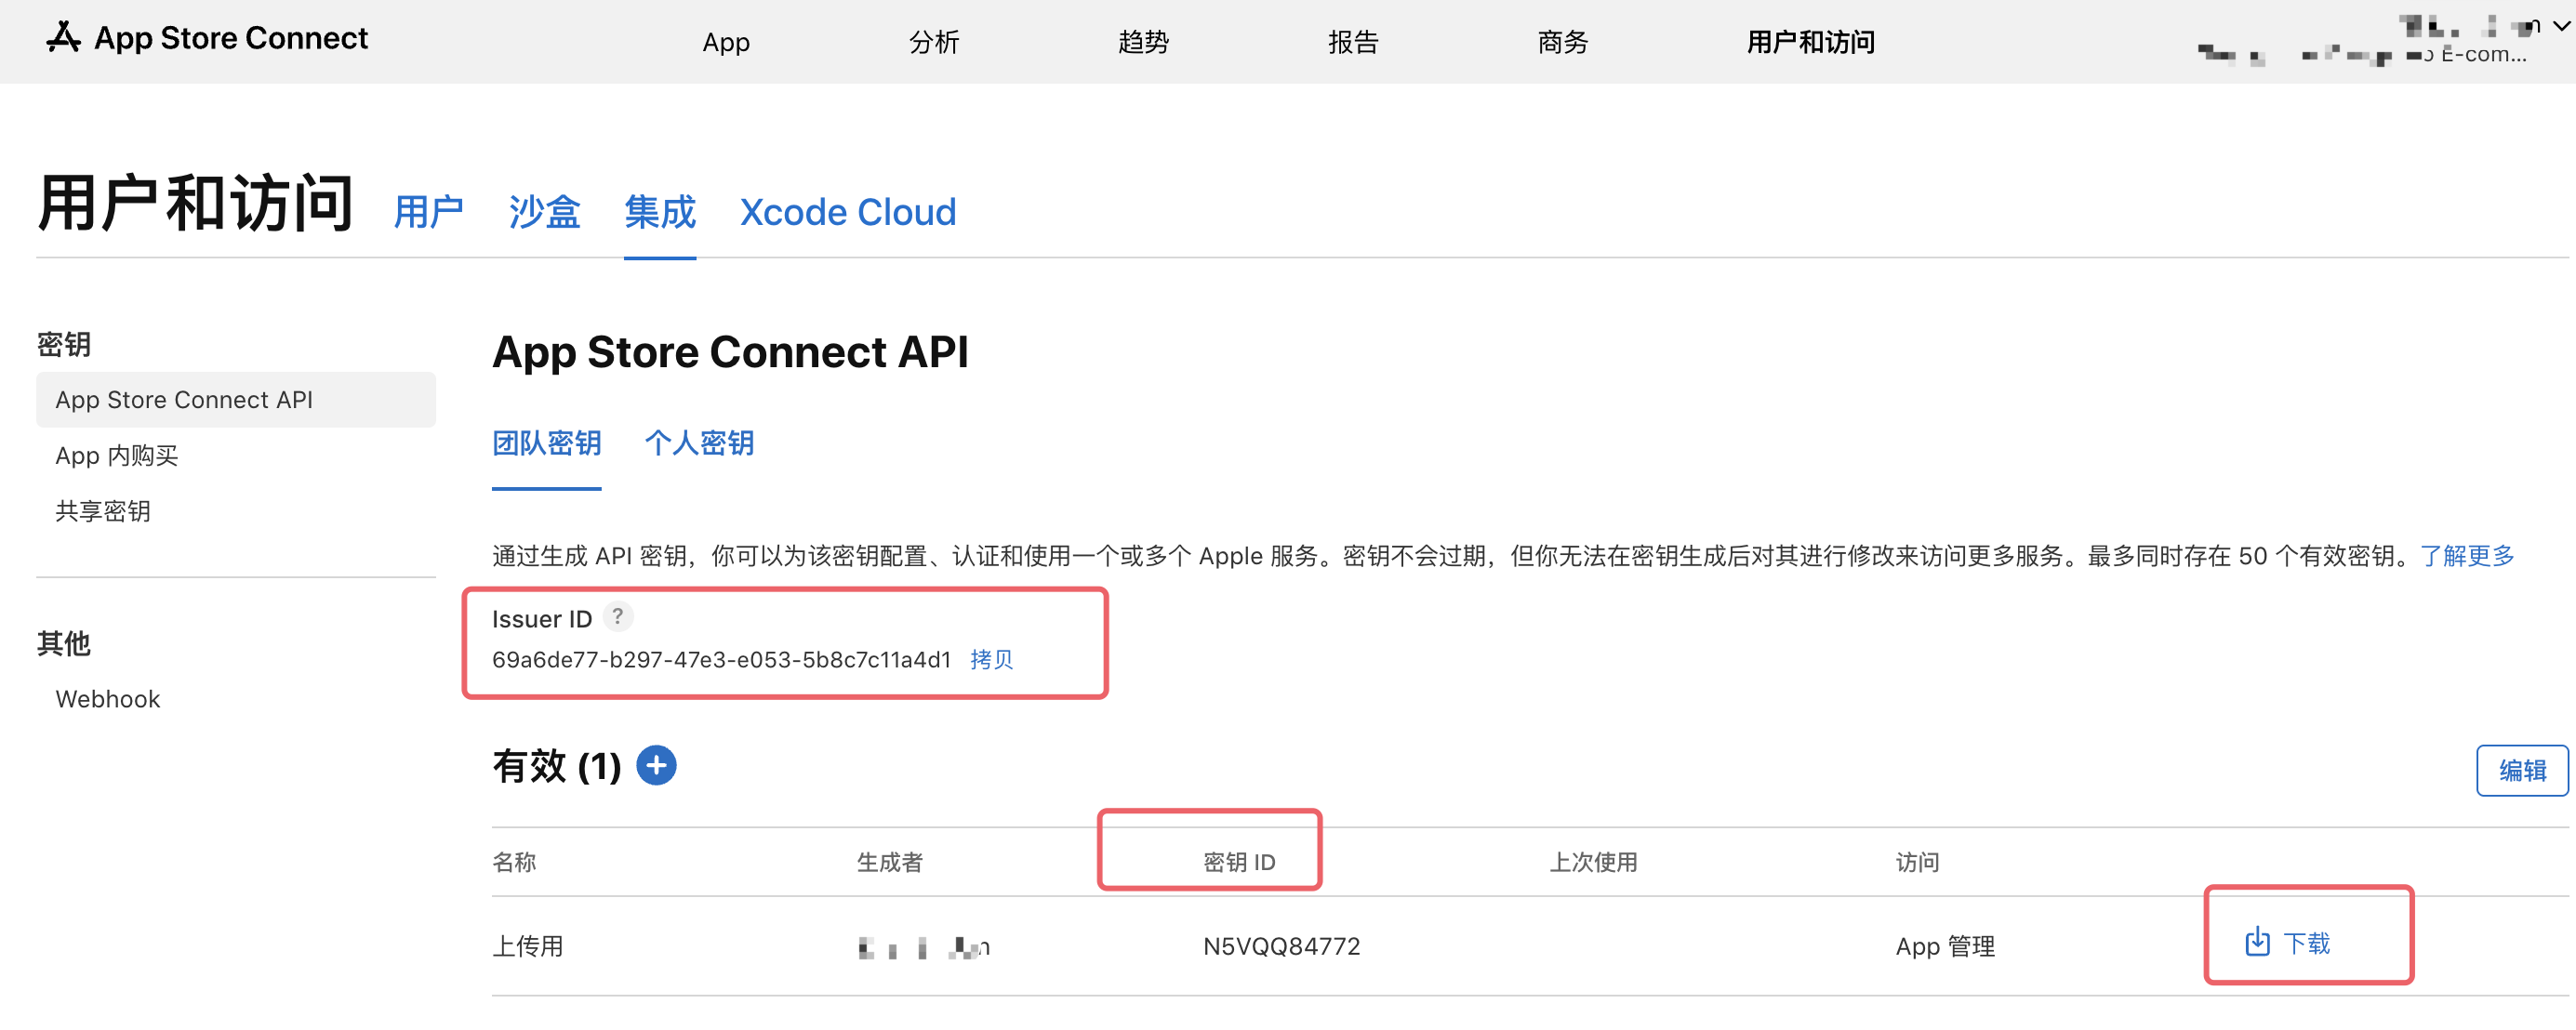Expand the account menu chevron at top right
Image resolution: width=2576 pixels, height=1030 pixels.
click(x=2561, y=27)
